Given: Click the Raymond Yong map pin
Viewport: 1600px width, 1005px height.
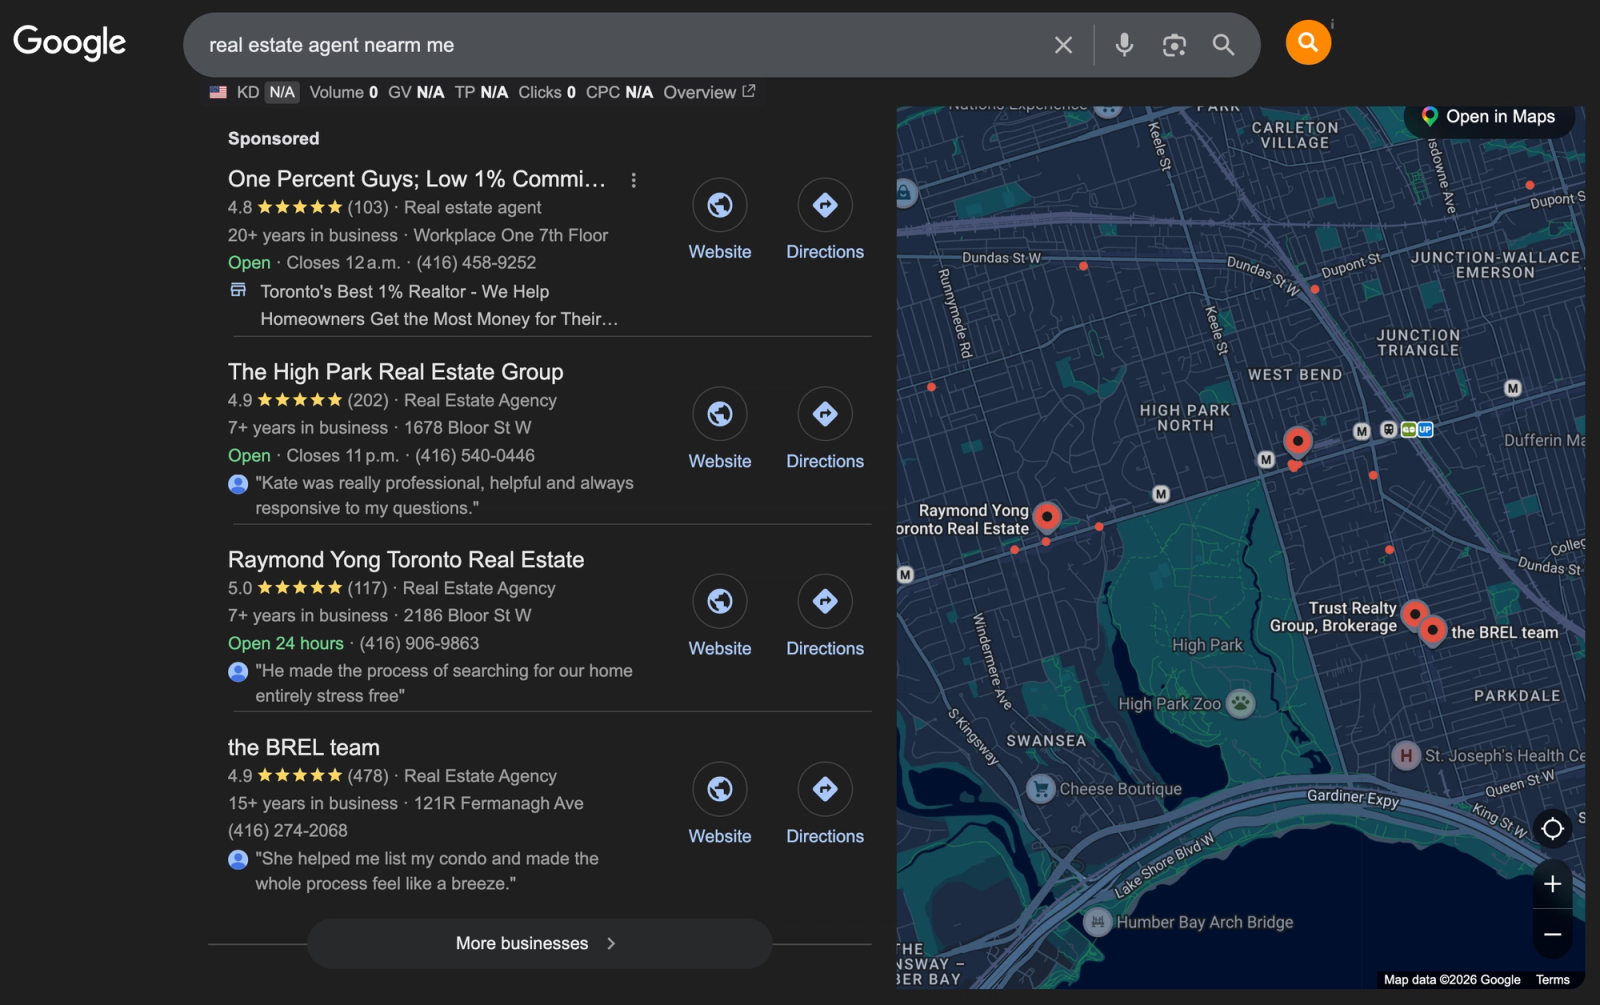Looking at the screenshot, I should coord(1047,517).
